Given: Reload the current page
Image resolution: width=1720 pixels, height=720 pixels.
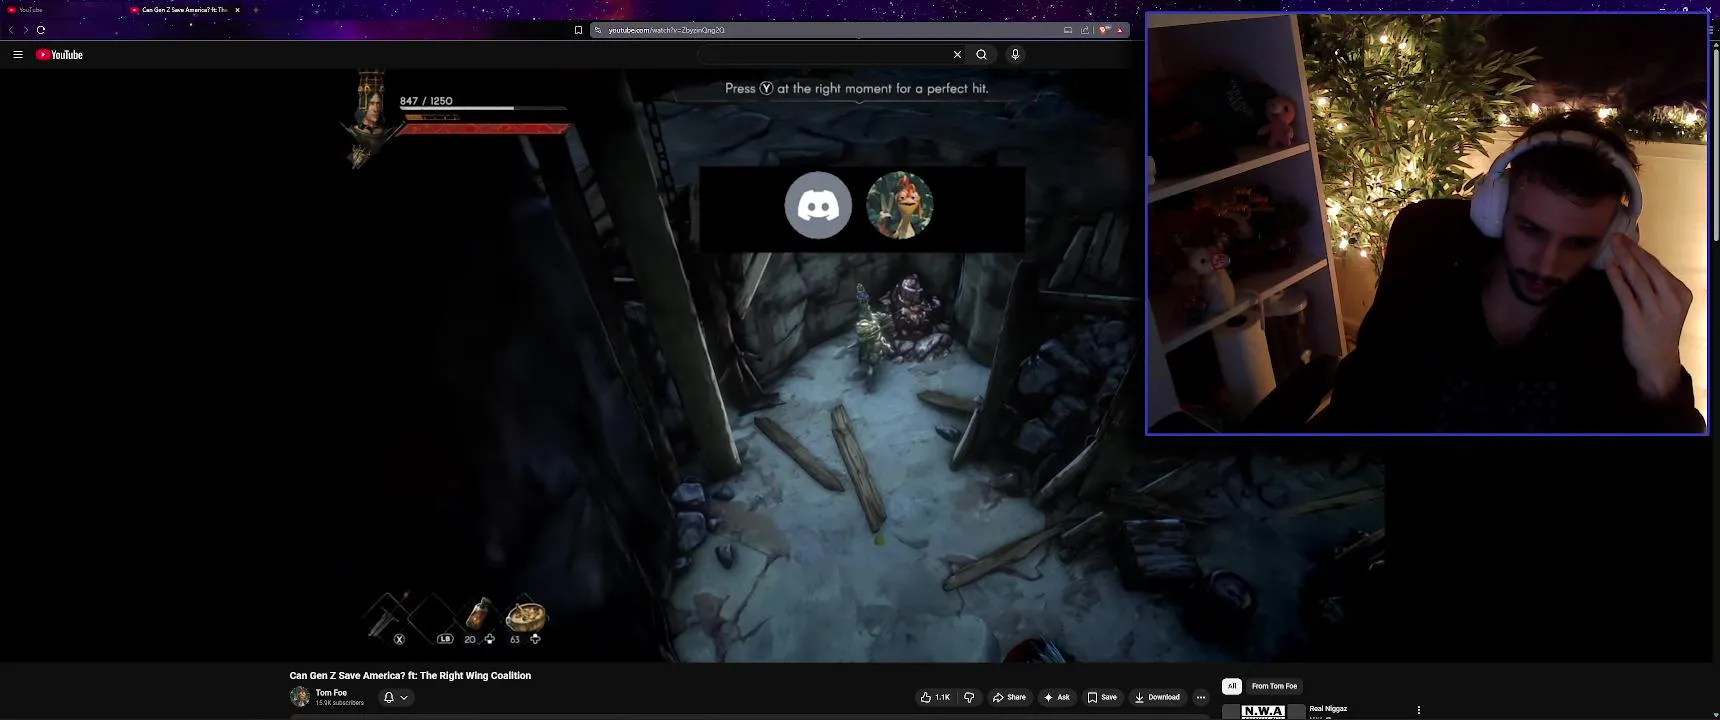Looking at the screenshot, I should [41, 30].
